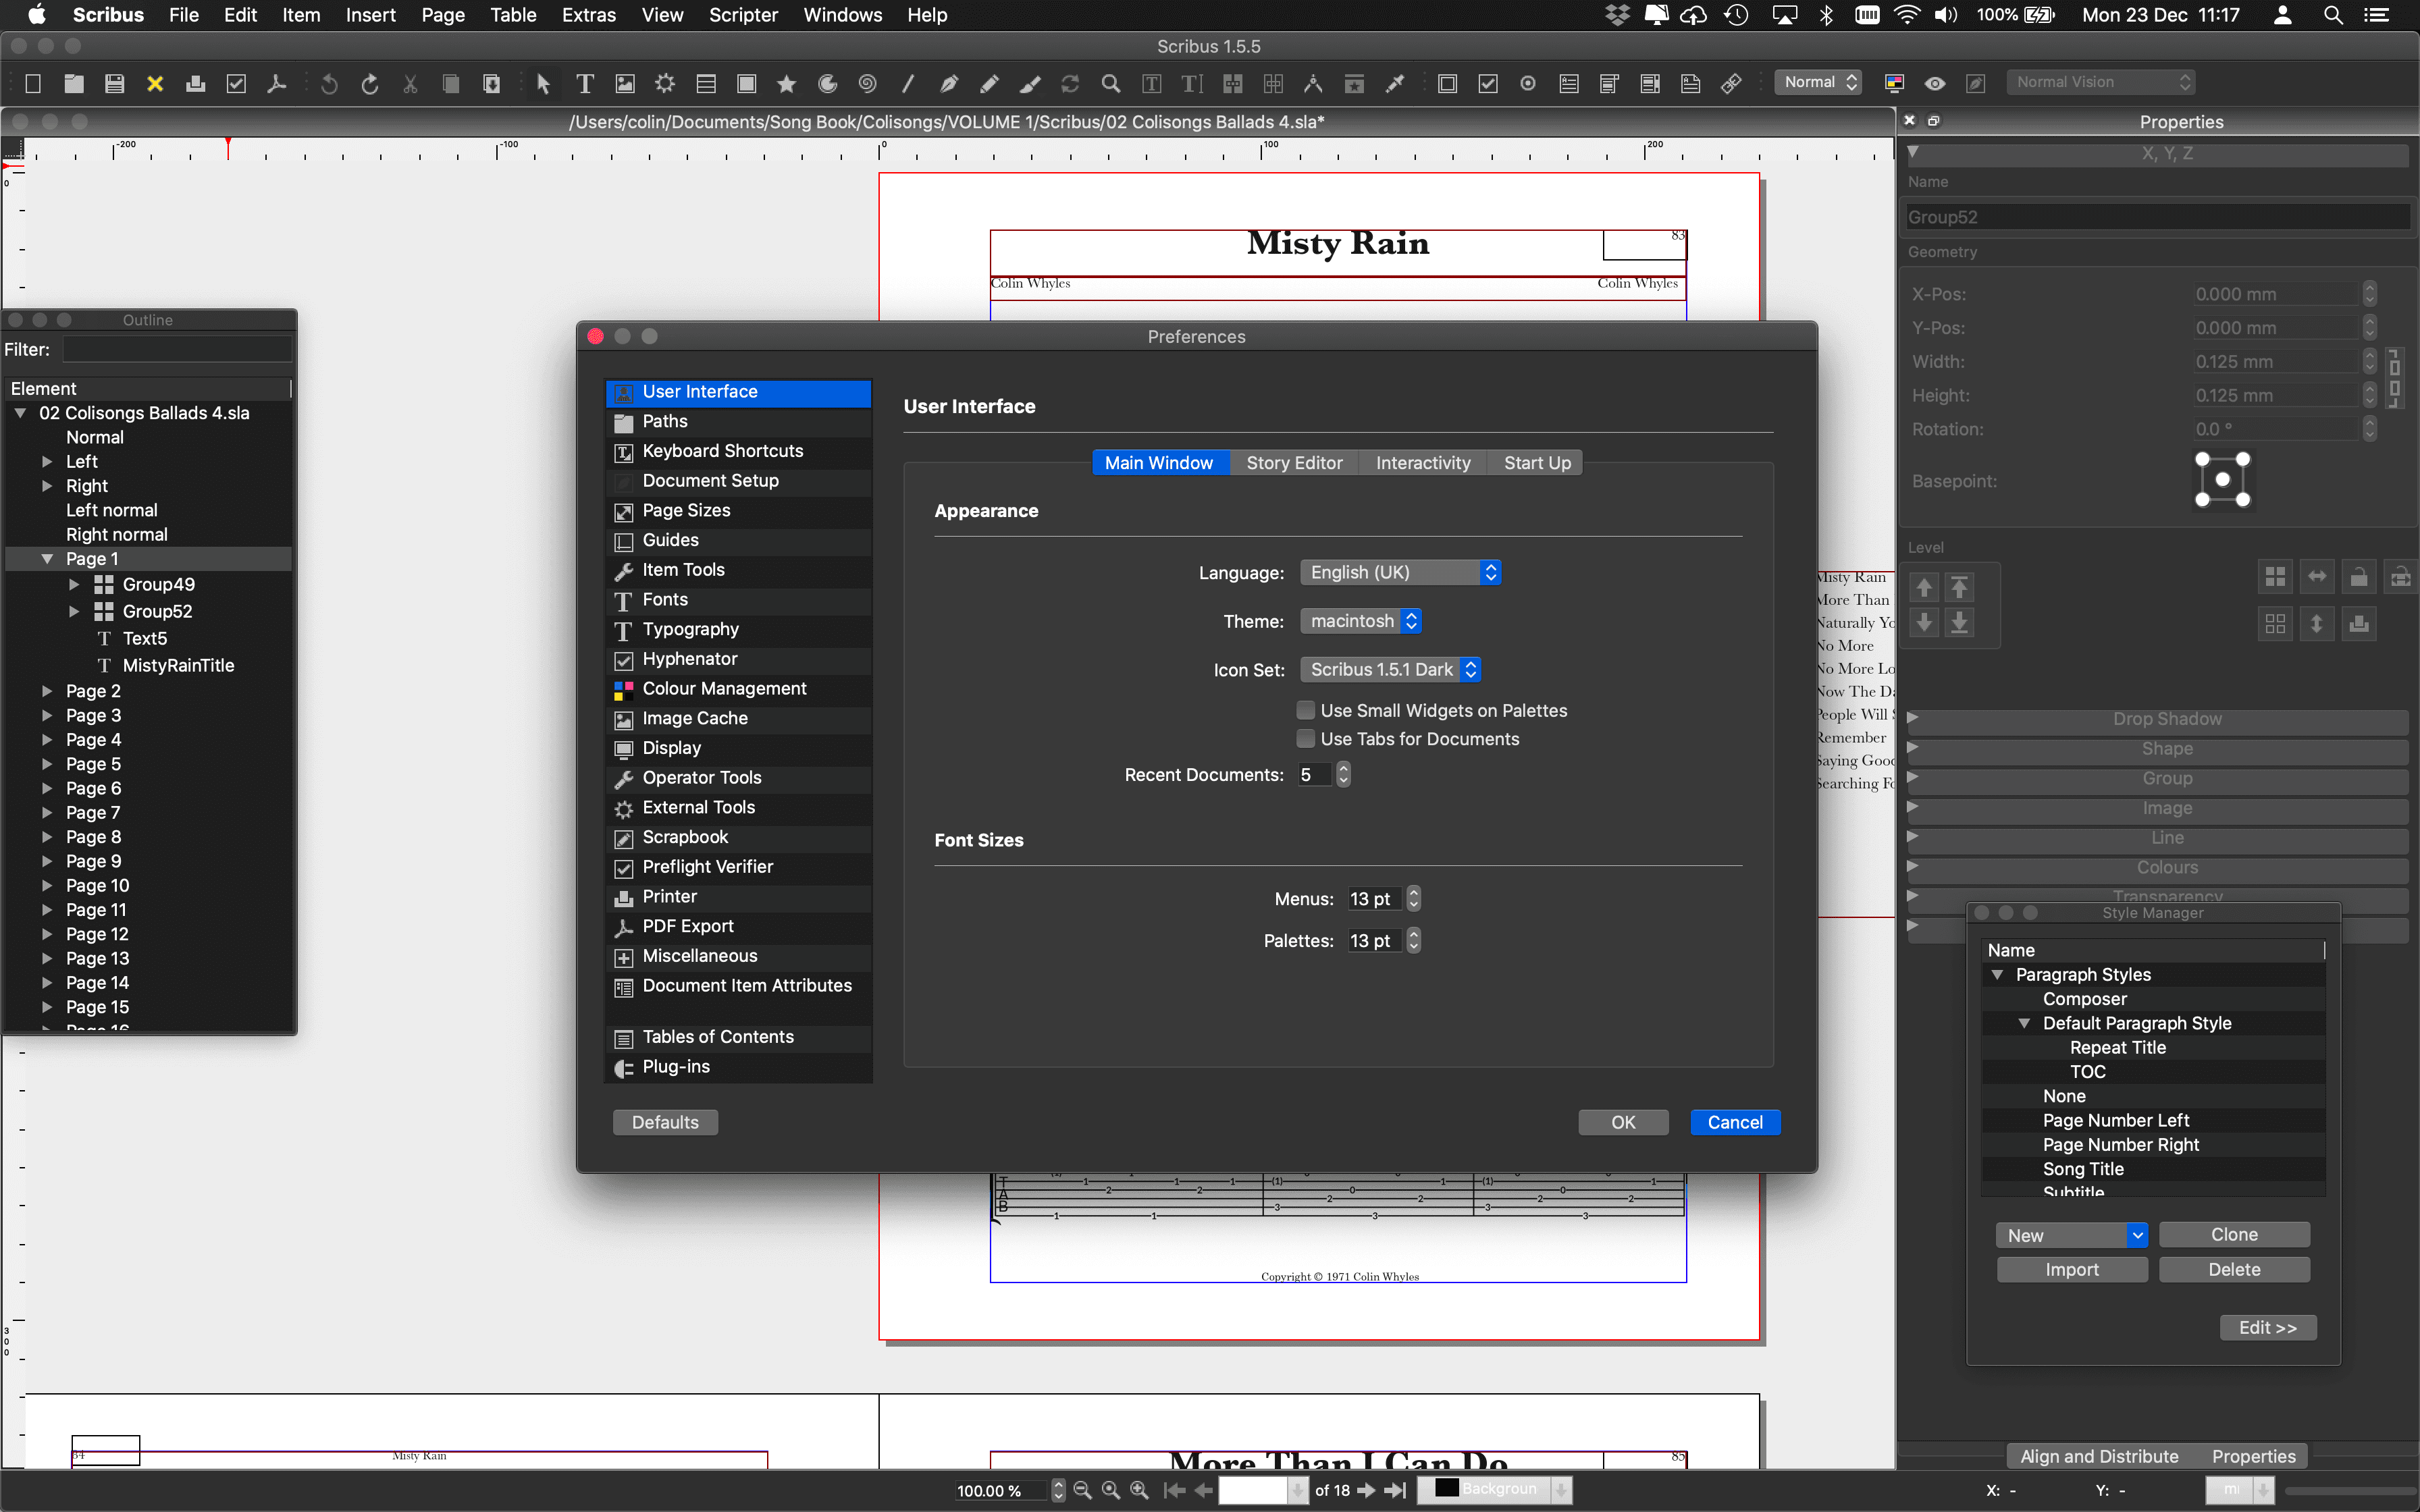Click the Outline Filter input field
Viewport: 2420px width, 1512px height.
coord(177,349)
